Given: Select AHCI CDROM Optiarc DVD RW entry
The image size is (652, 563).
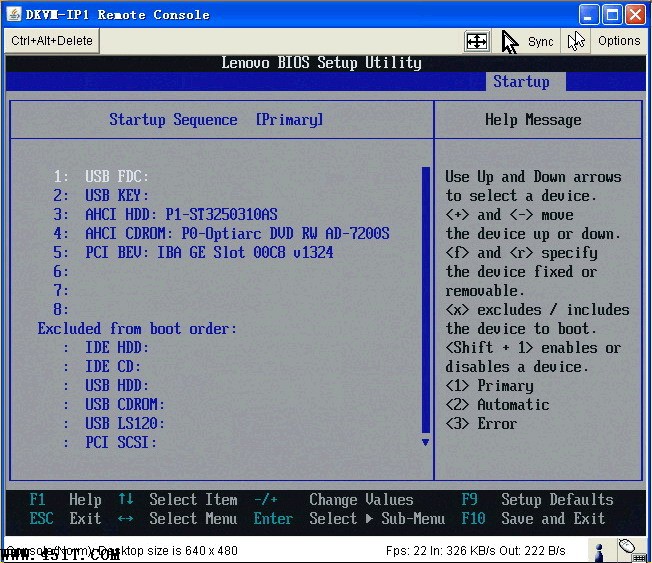Looking at the screenshot, I should click(x=221, y=233).
